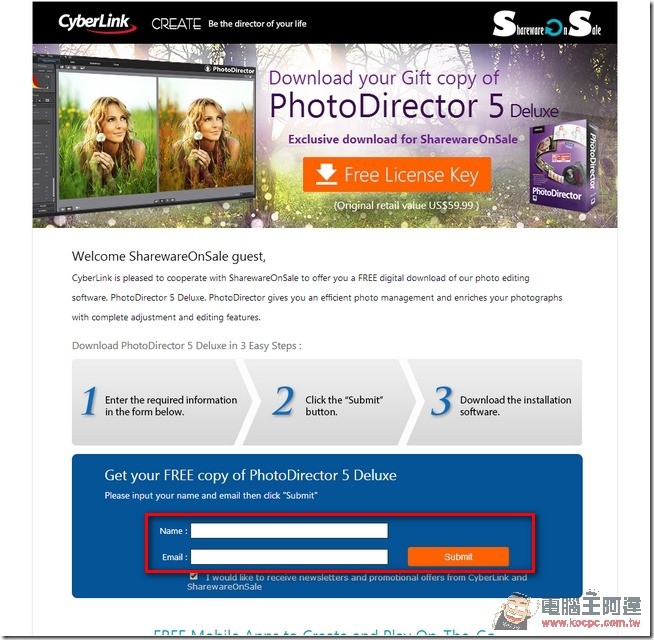Click the Free License Key button
654x640 pixels.
(397, 175)
